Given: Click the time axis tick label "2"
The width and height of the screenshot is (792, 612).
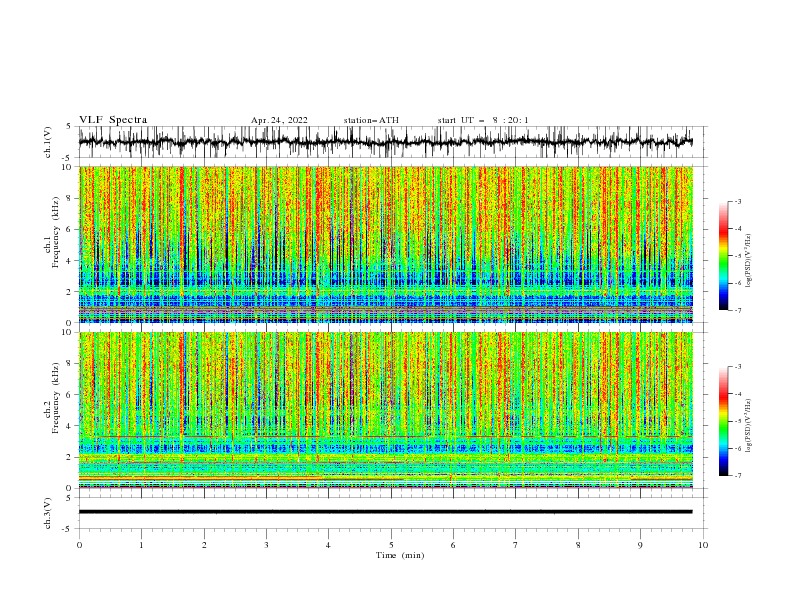Looking at the screenshot, I should coord(204,545).
